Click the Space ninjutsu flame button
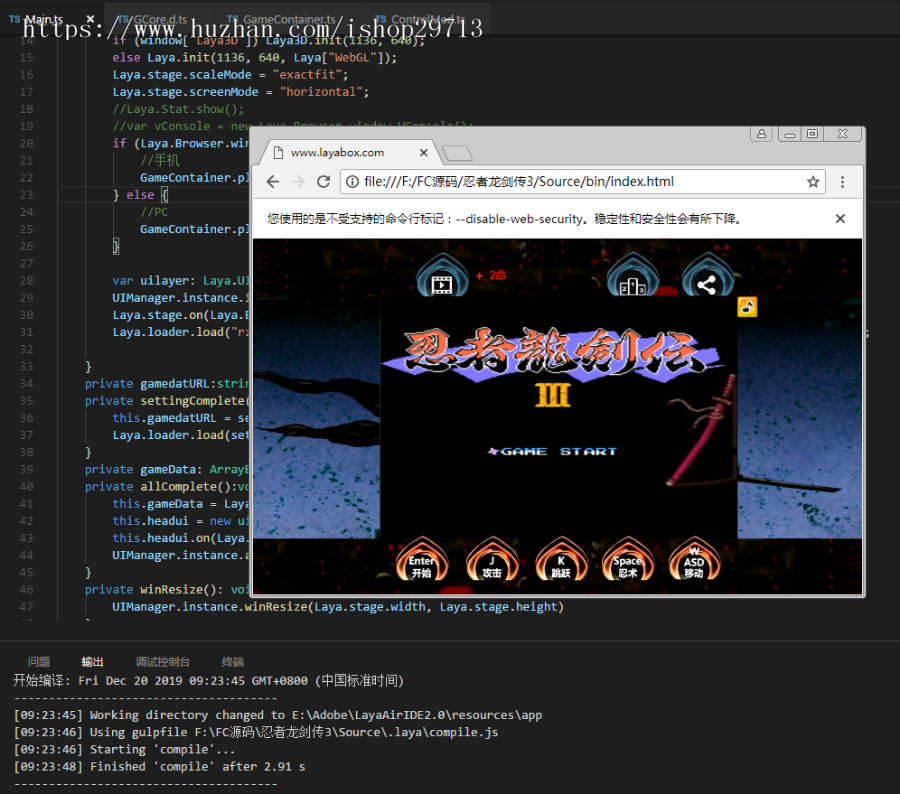 pyautogui.click(x=628, y=560)
